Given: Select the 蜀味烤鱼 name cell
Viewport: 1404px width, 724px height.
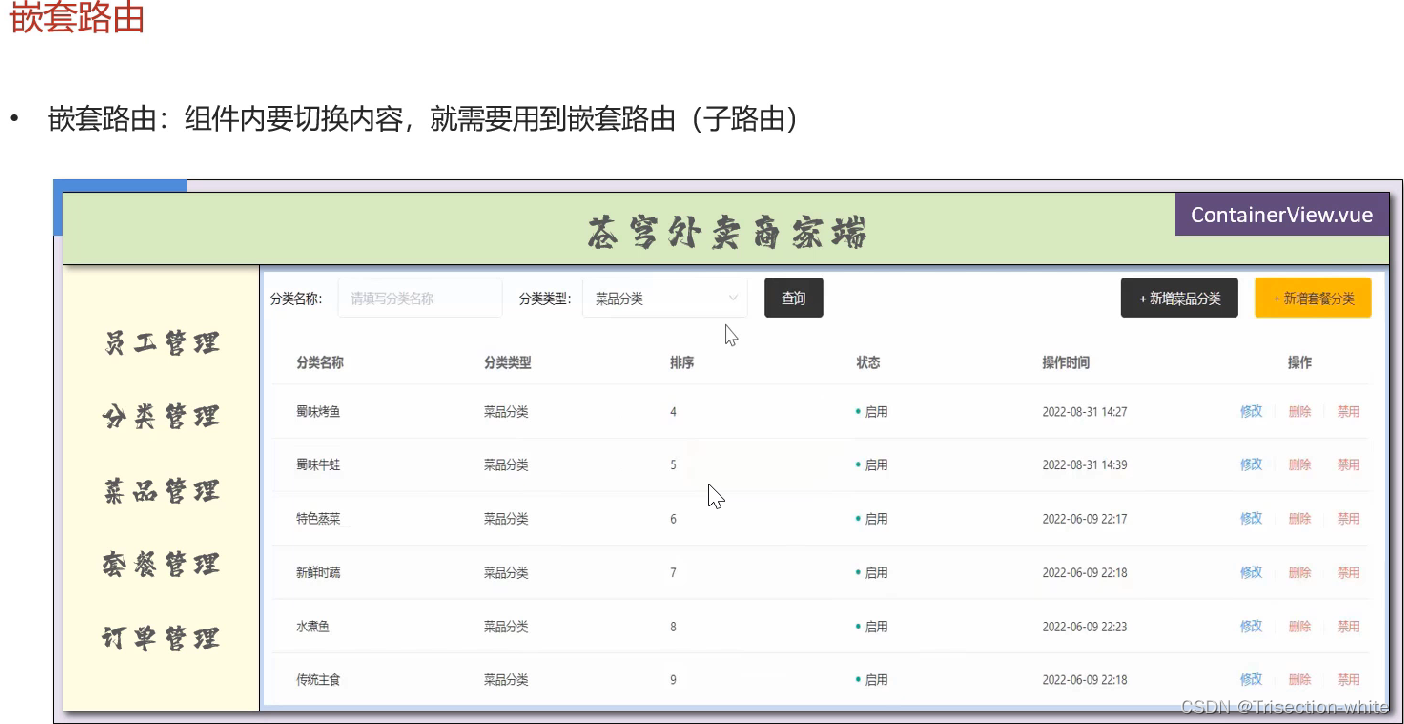Looking at the screenshot, I should tap(319, 411).
